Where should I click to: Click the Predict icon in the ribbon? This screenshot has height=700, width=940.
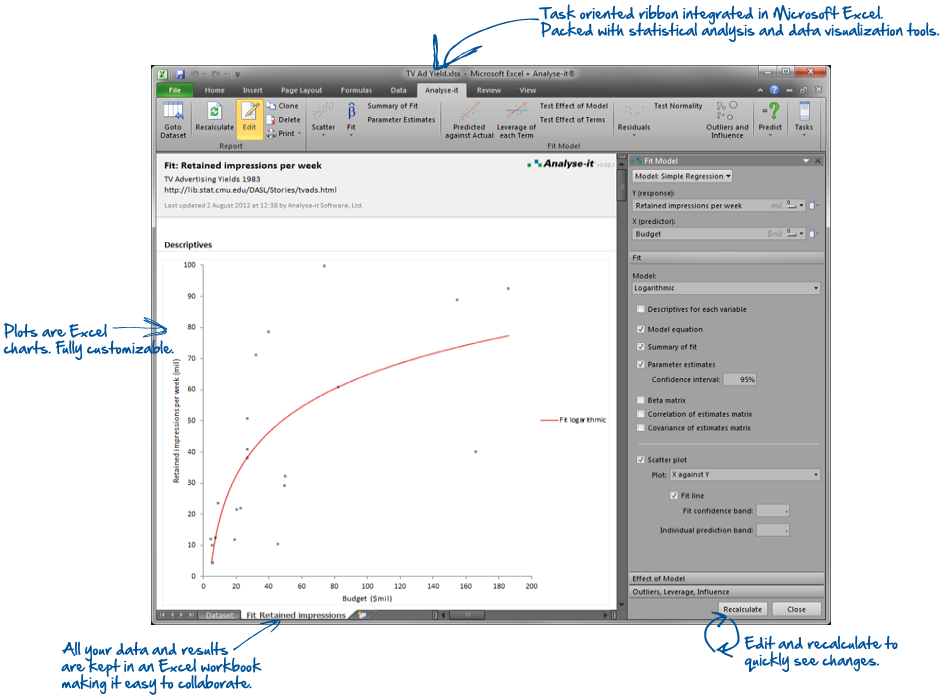770,118
